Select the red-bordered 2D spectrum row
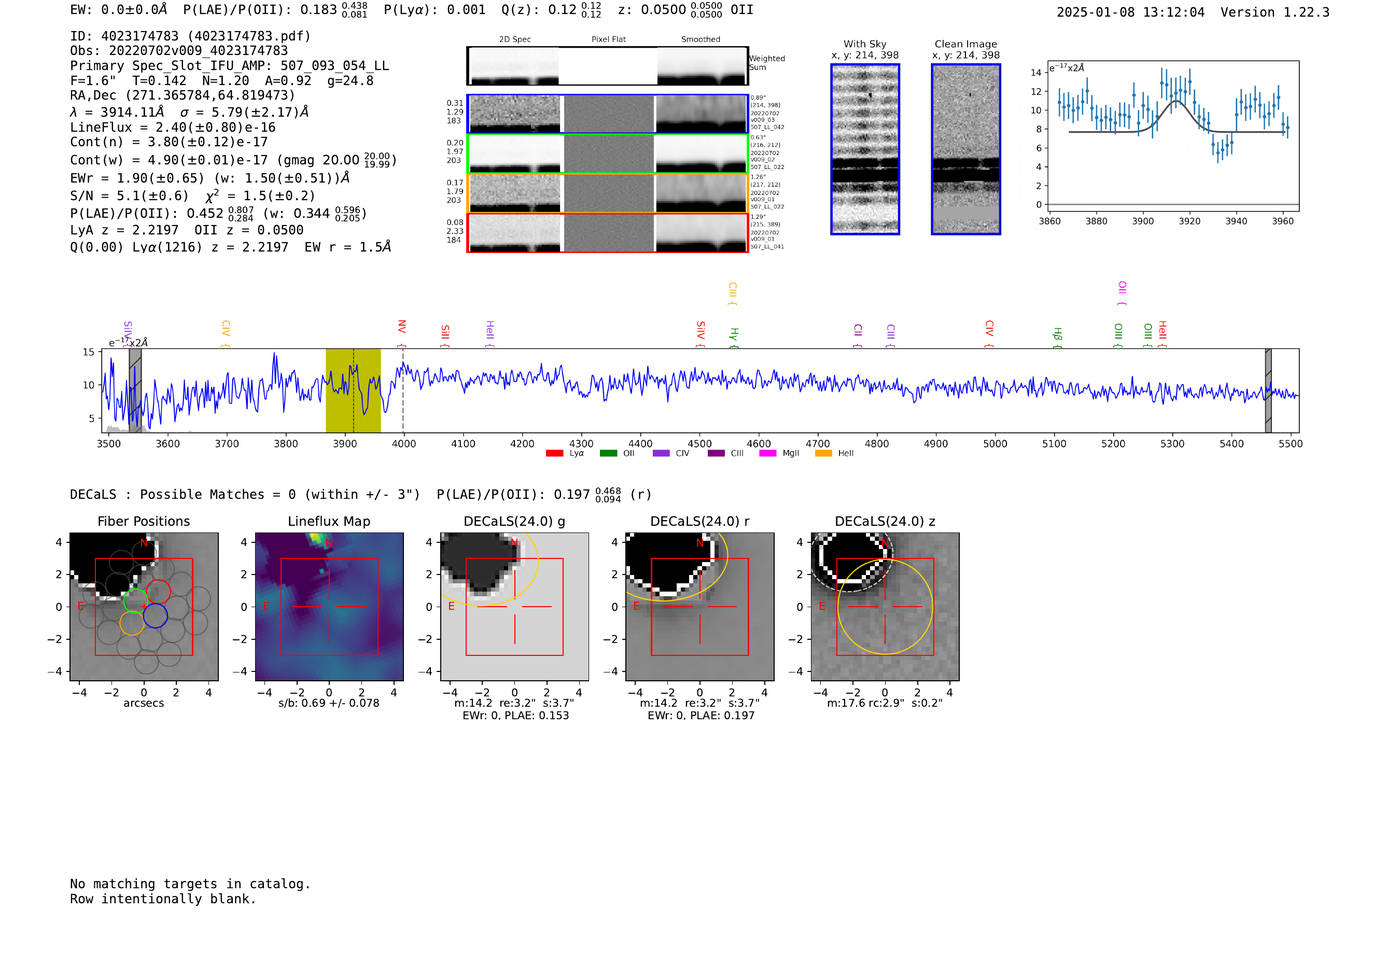 [607, 232]
